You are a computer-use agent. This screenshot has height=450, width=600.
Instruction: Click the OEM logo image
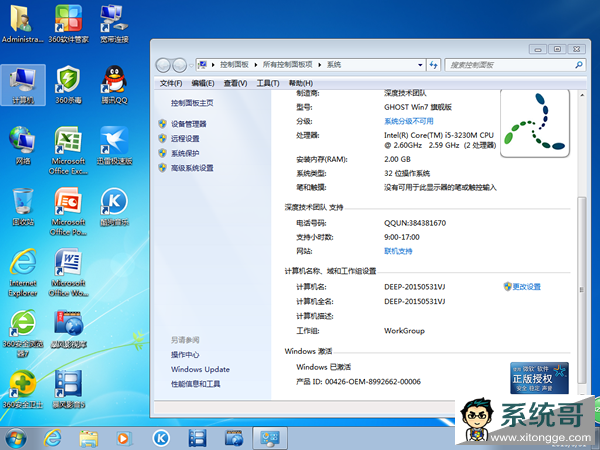tap(535, 123)
